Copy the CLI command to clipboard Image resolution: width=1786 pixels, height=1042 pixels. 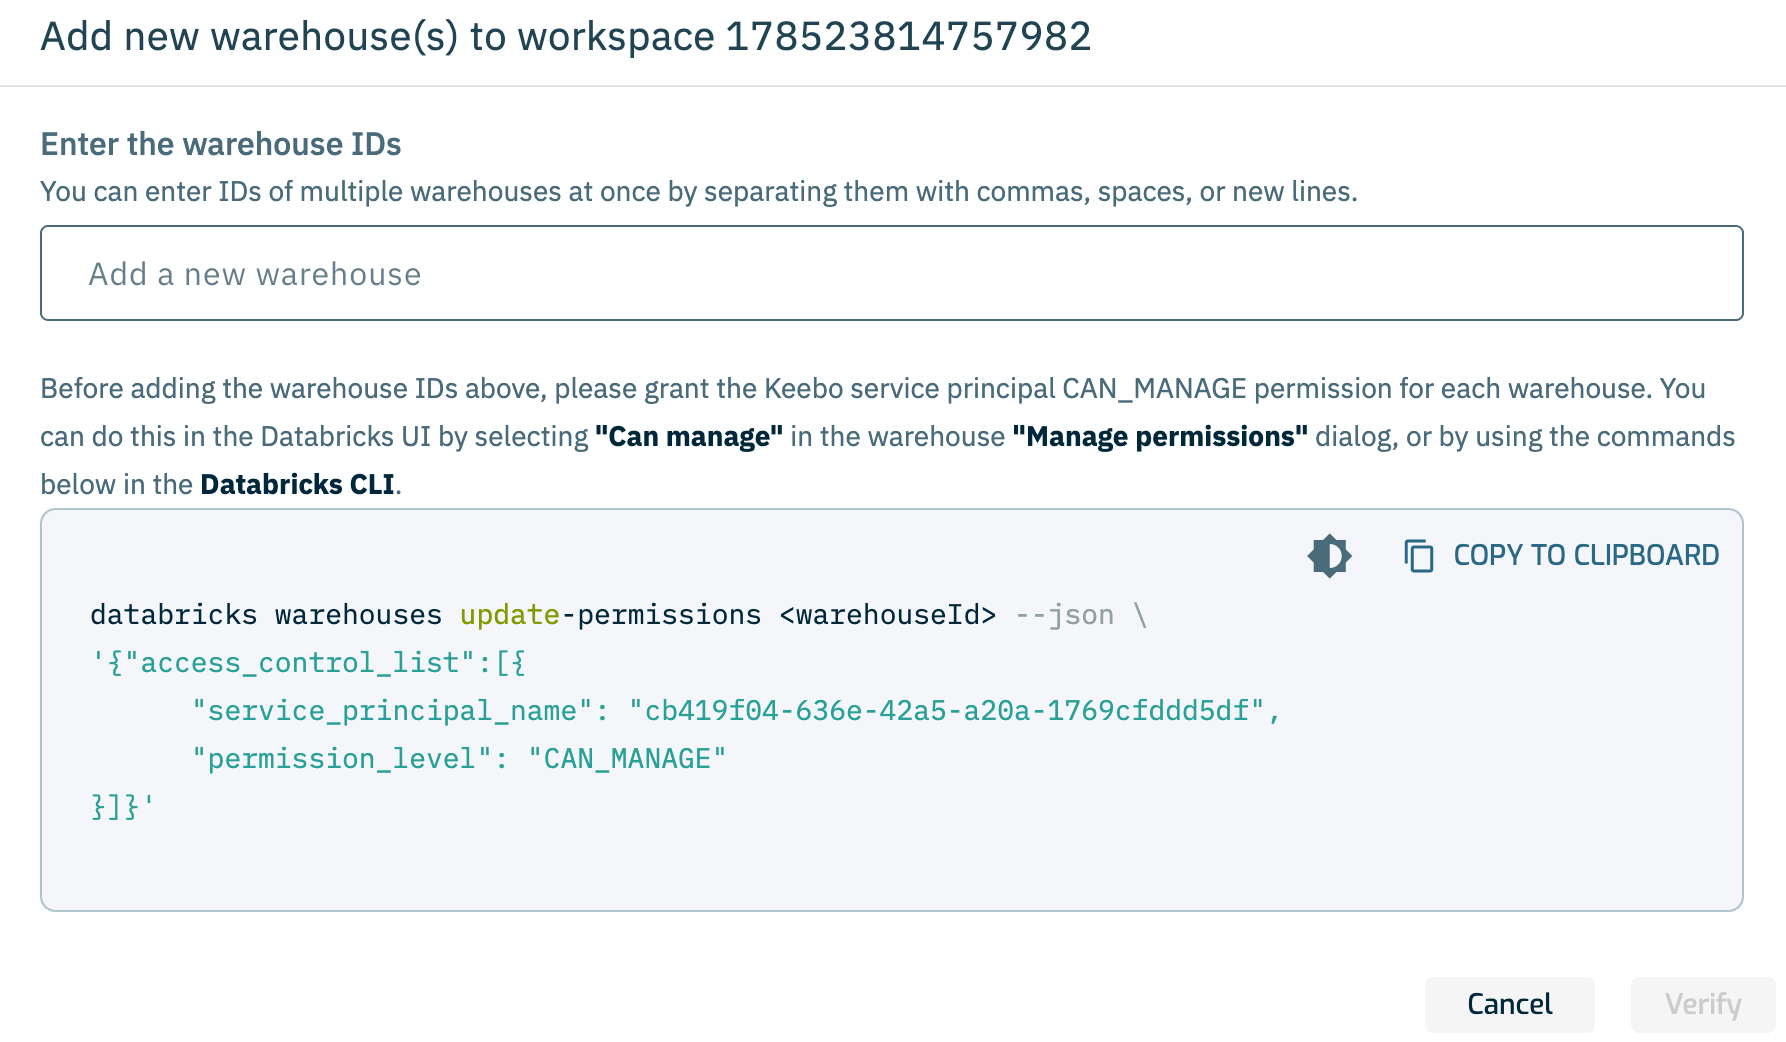[1561, 555]
